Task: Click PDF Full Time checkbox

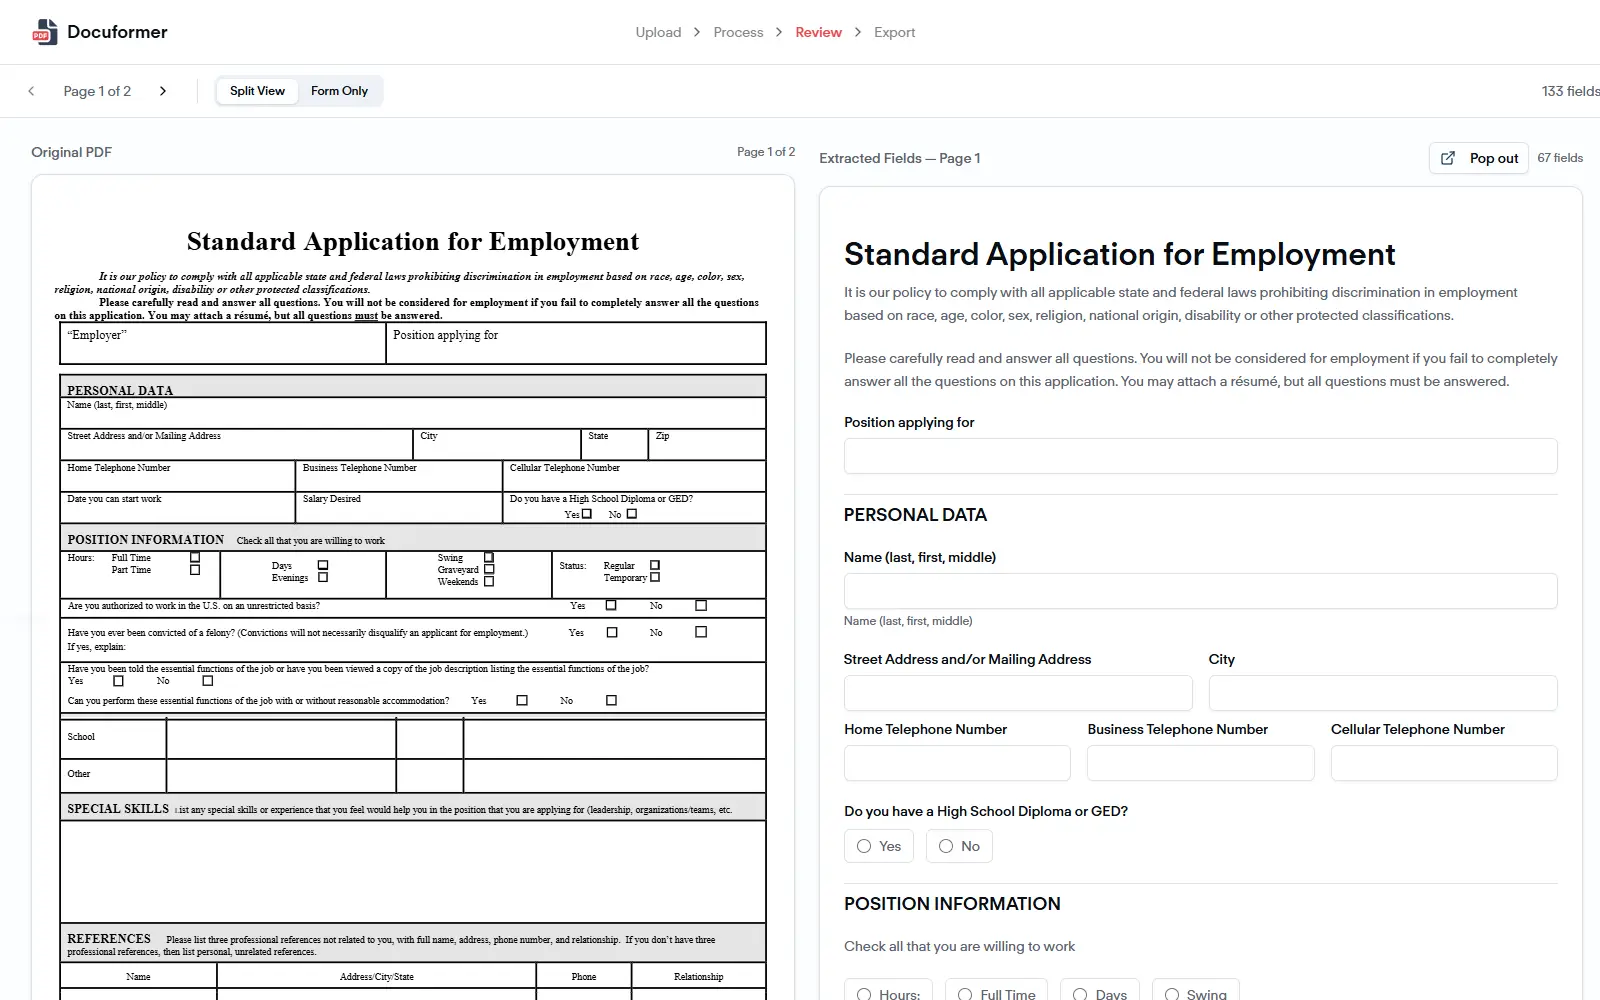Action: point(195,558)
